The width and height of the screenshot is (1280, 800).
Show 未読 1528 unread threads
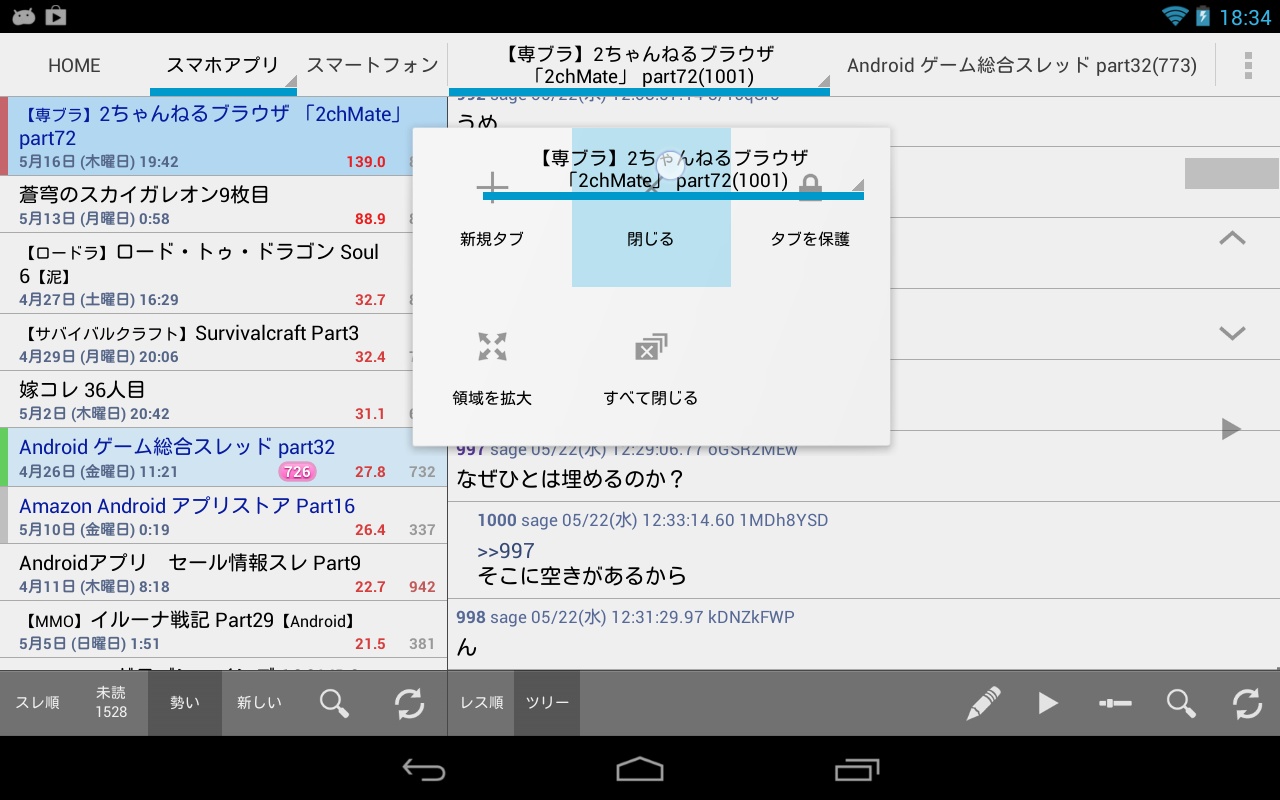111,703
